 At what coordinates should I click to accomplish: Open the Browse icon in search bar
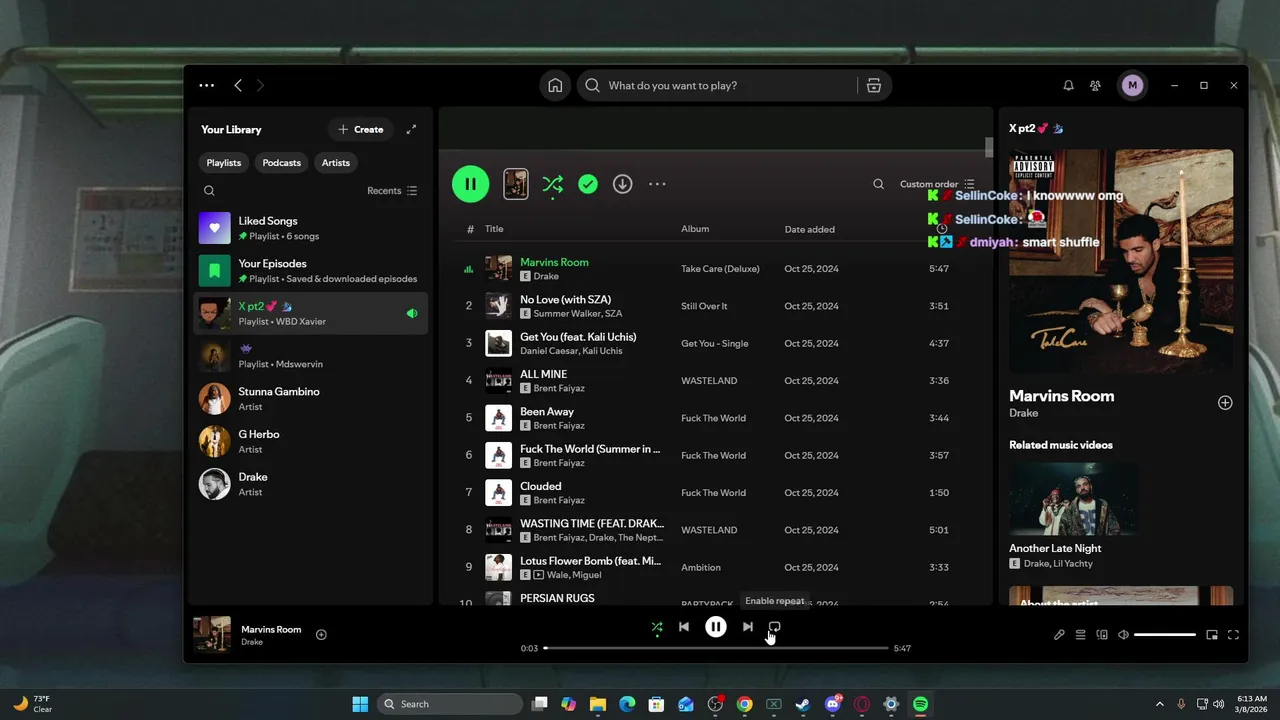(x=874, y=86)
